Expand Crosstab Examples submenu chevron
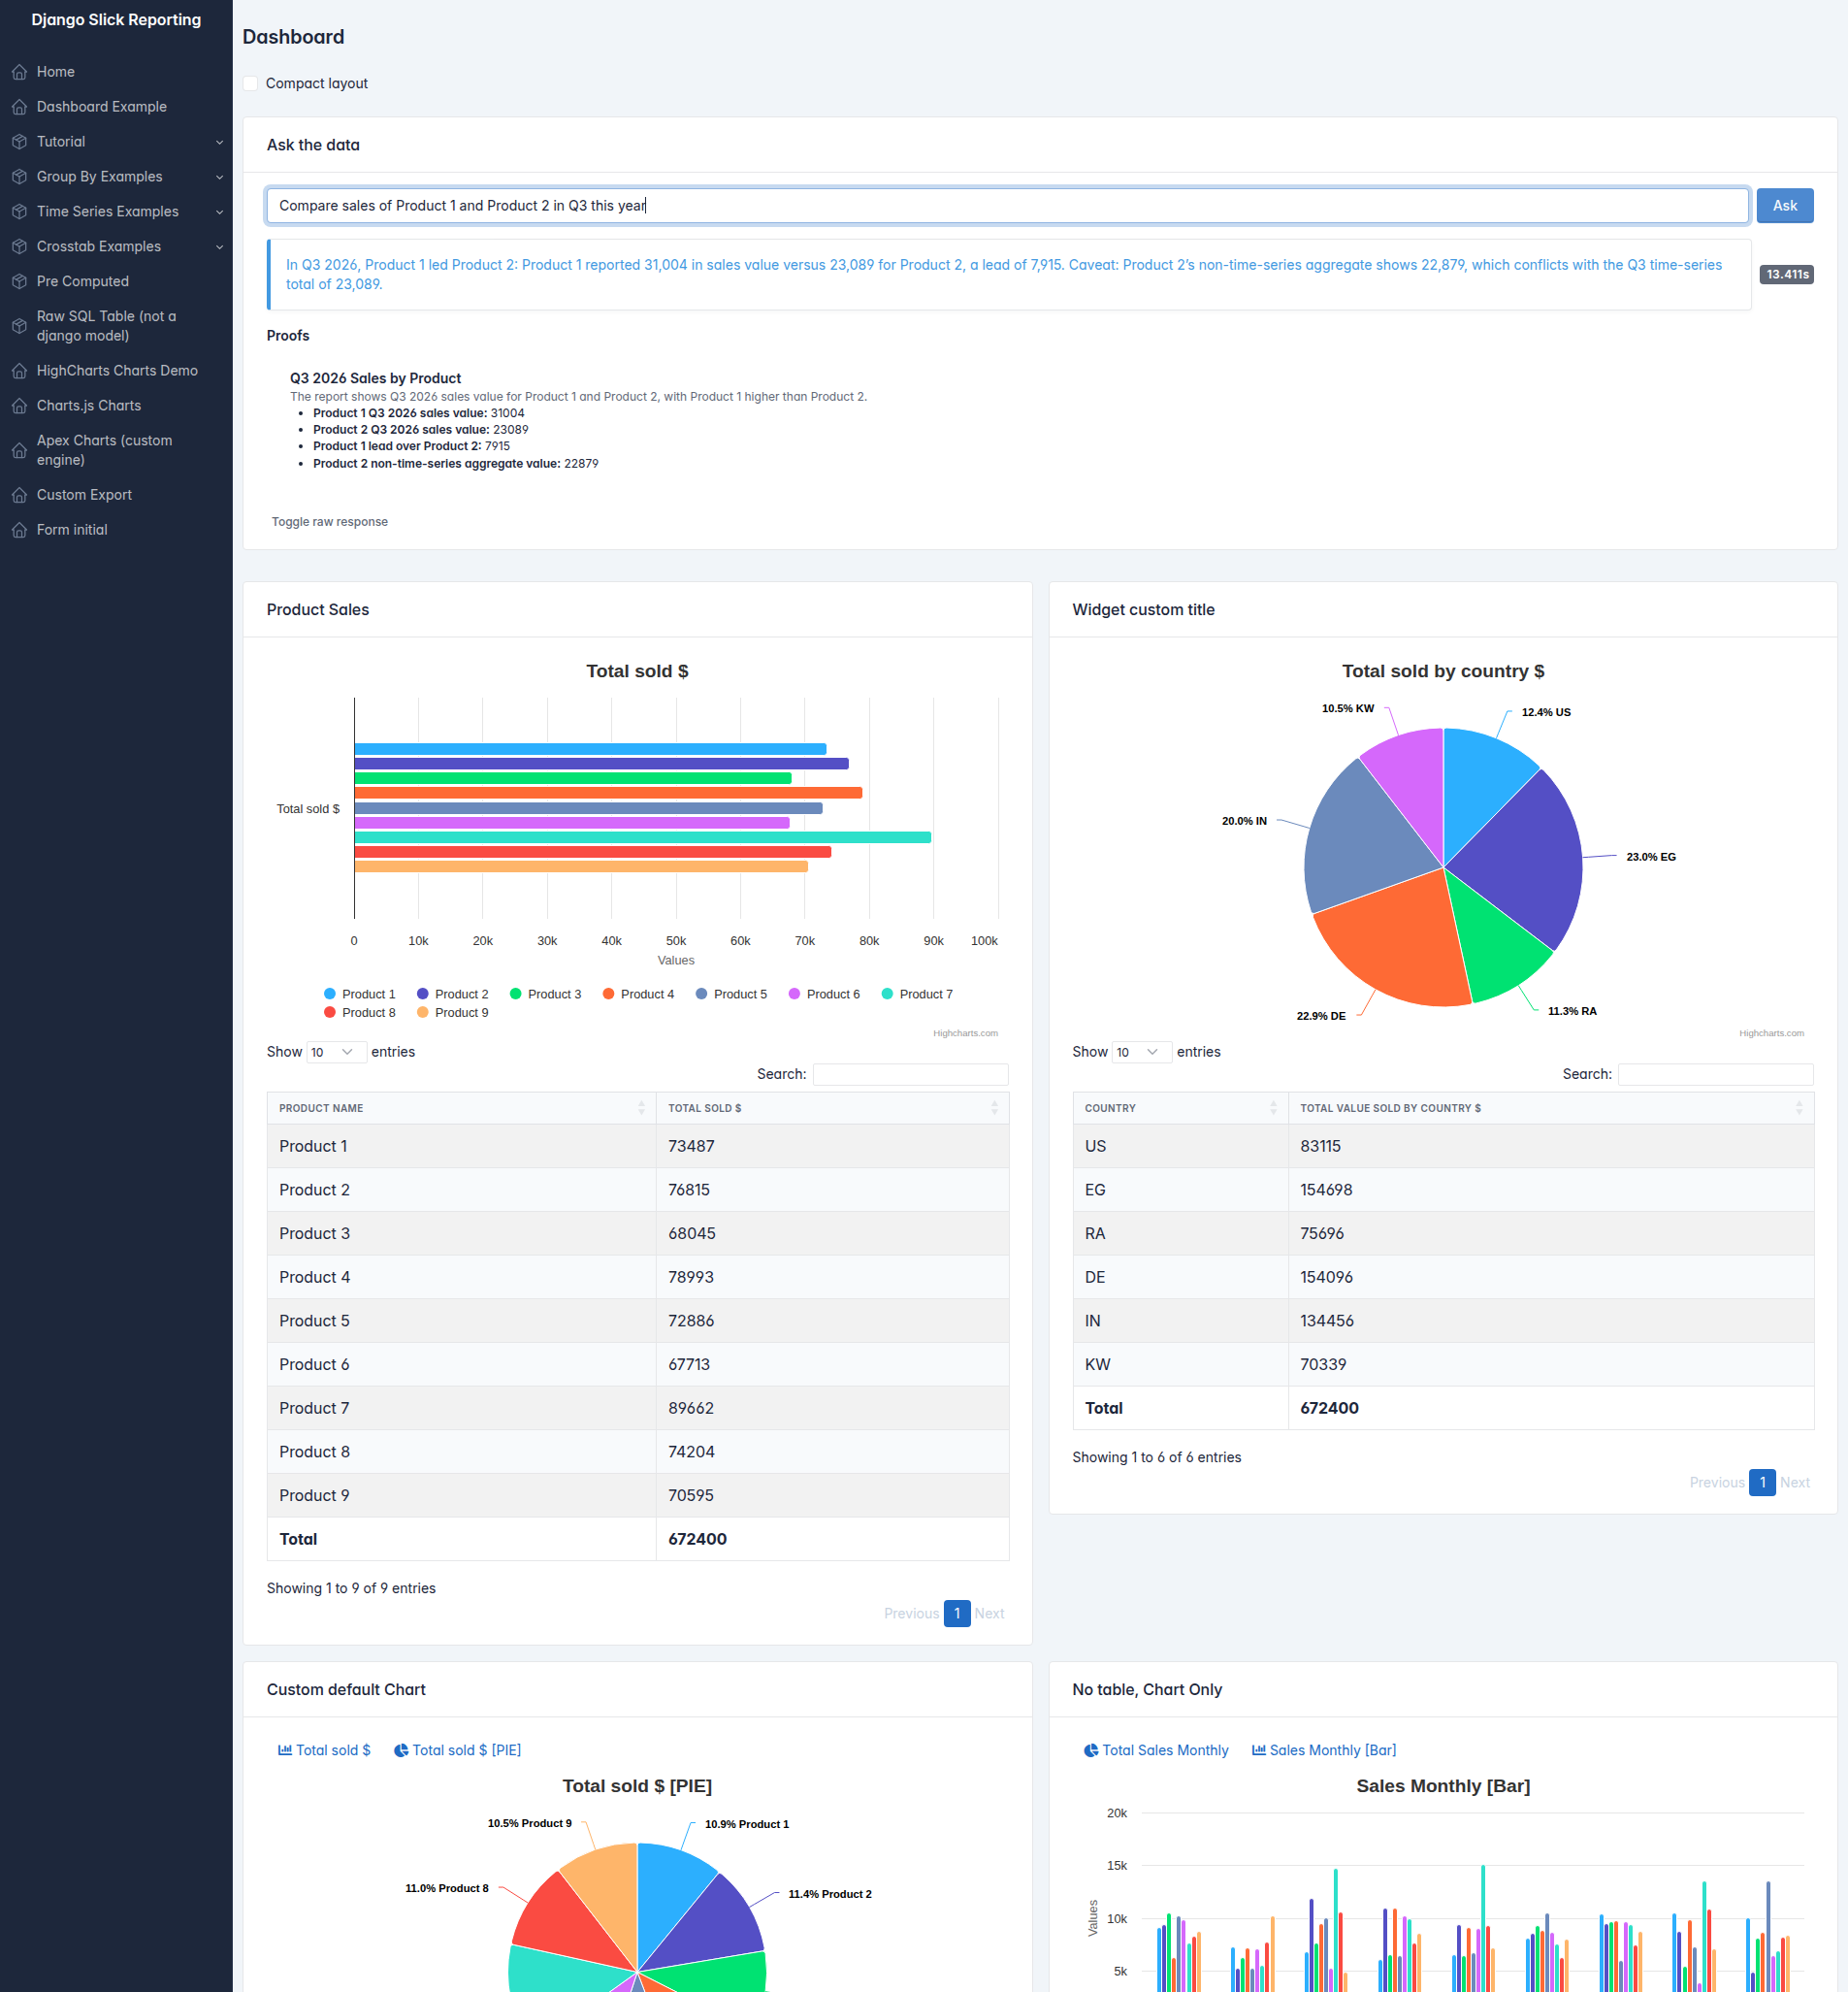Screen dimensions: 1848x1992 219,247
